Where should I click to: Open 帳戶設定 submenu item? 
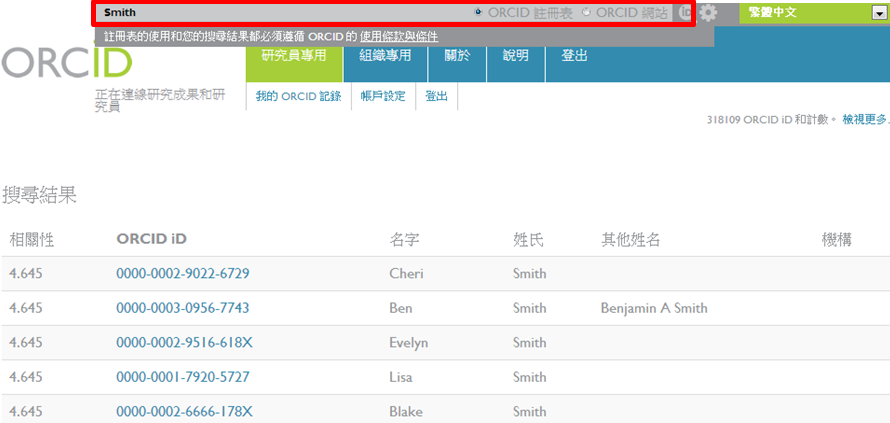(x=383, y=96)
